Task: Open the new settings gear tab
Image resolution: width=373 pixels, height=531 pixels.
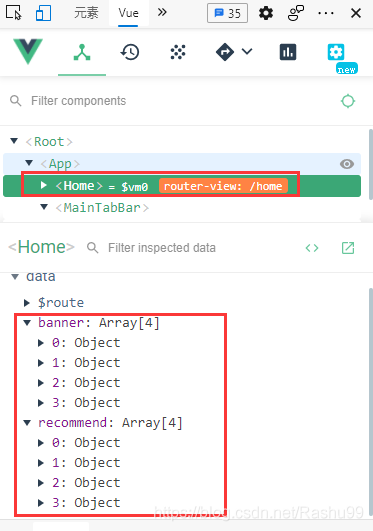Action: coord(336,52)
